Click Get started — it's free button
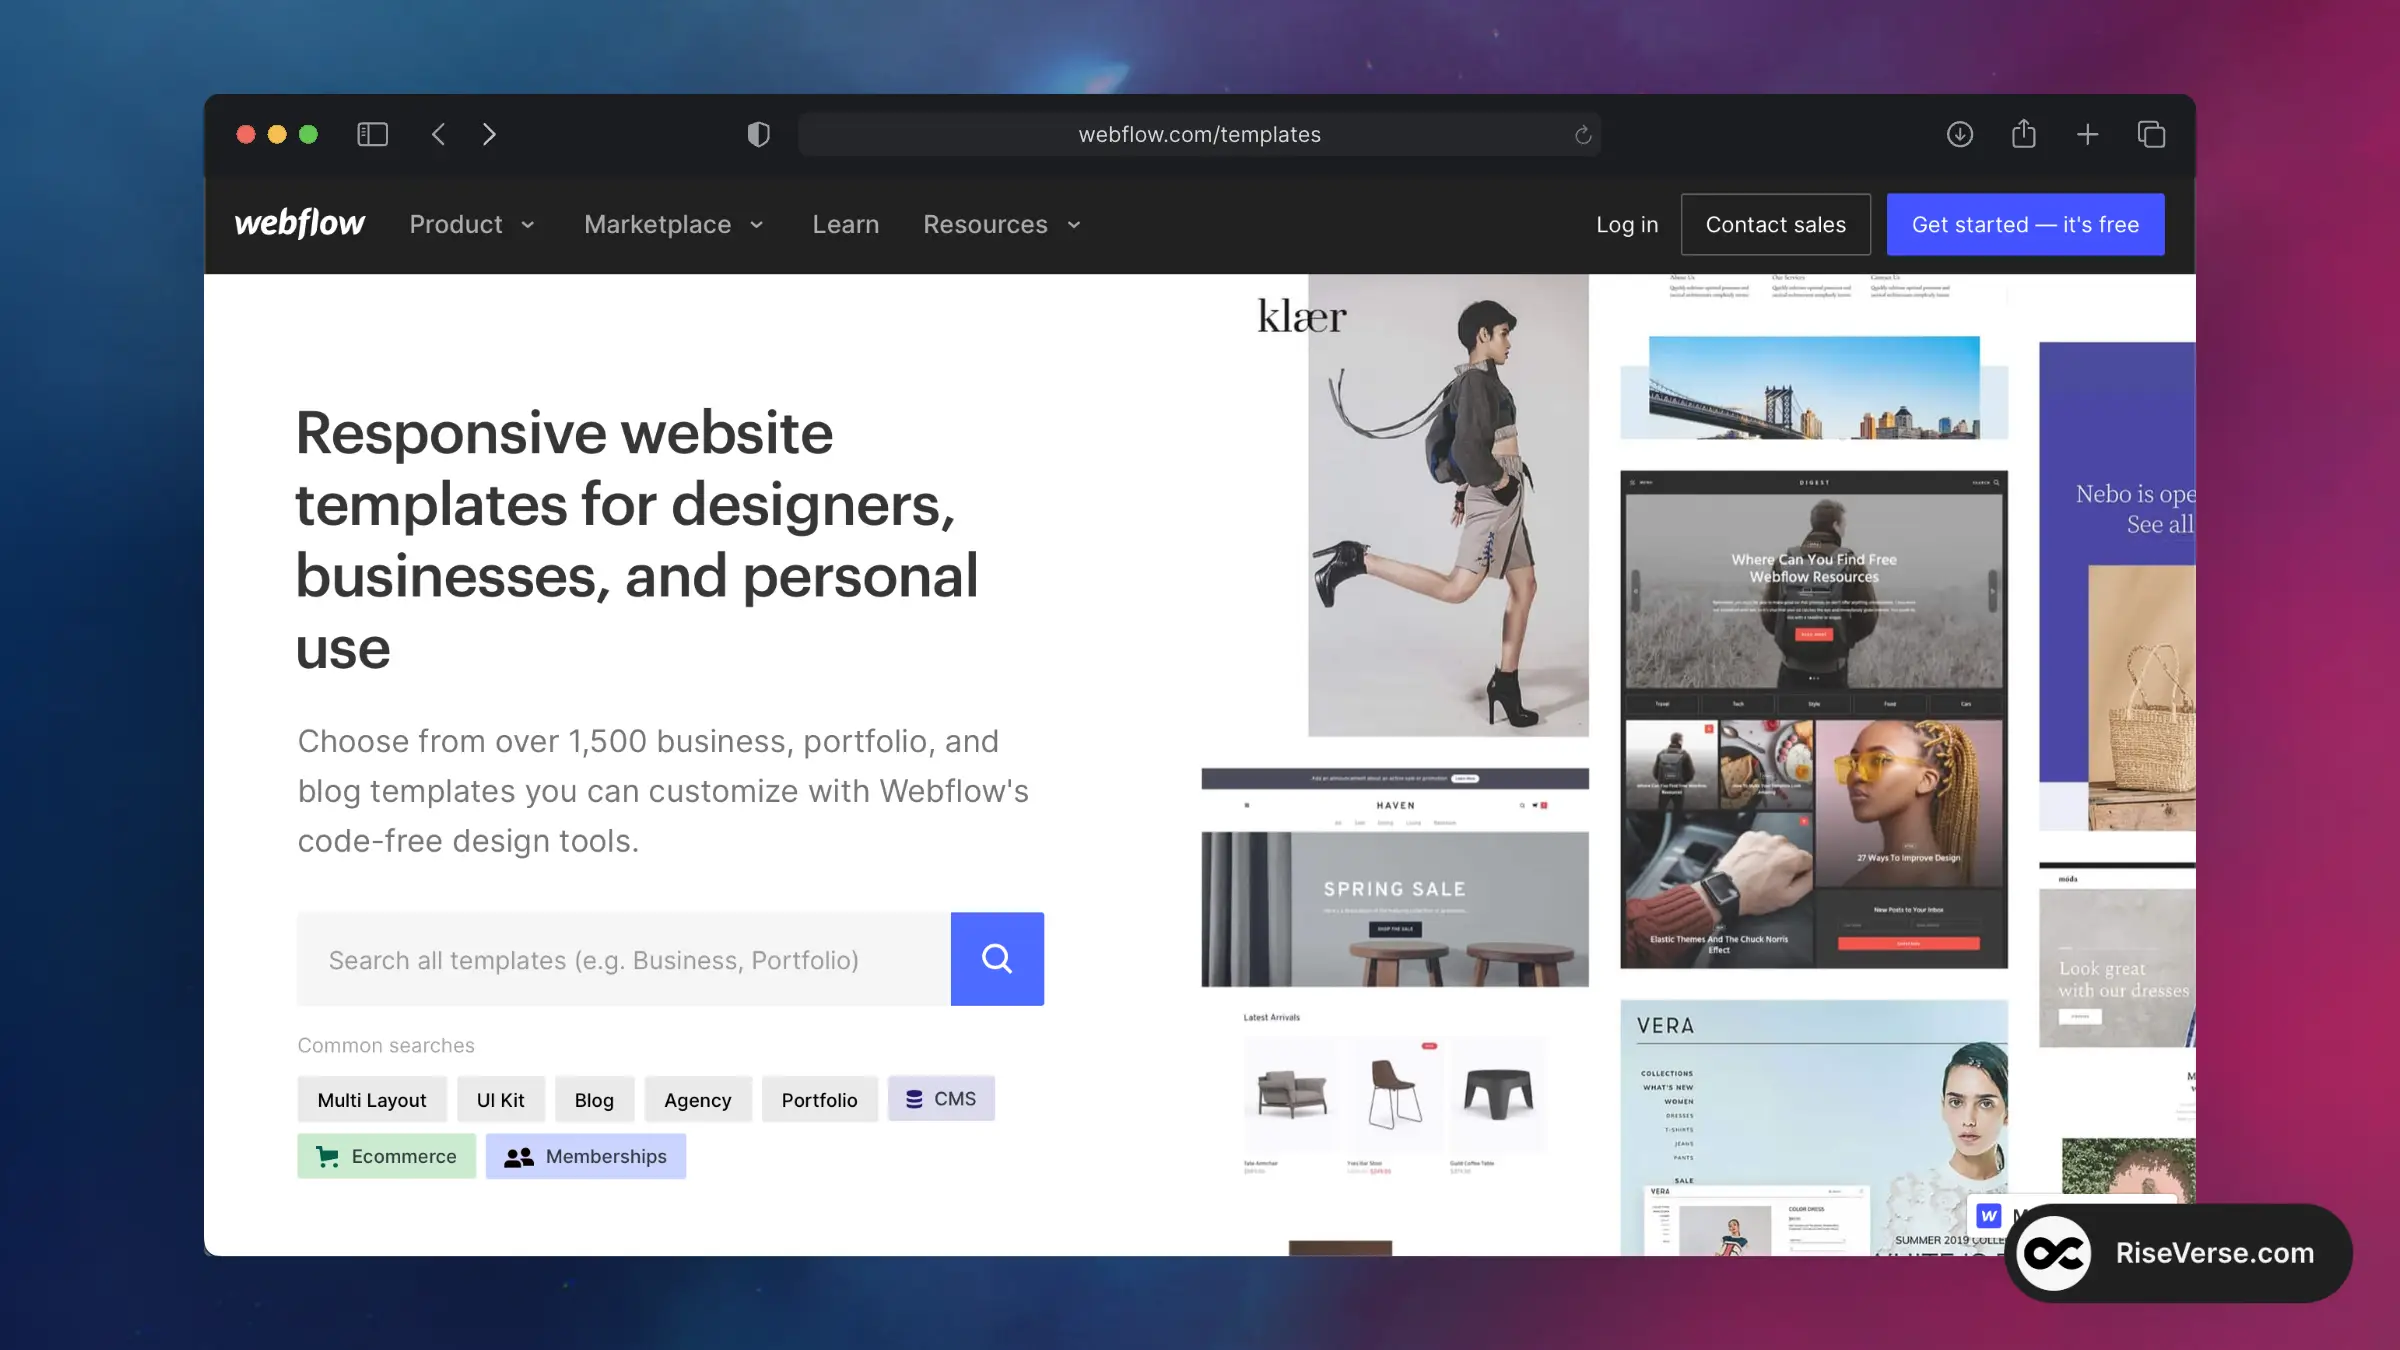Screen dimensions: 2400x1350 pos(2025,224)
